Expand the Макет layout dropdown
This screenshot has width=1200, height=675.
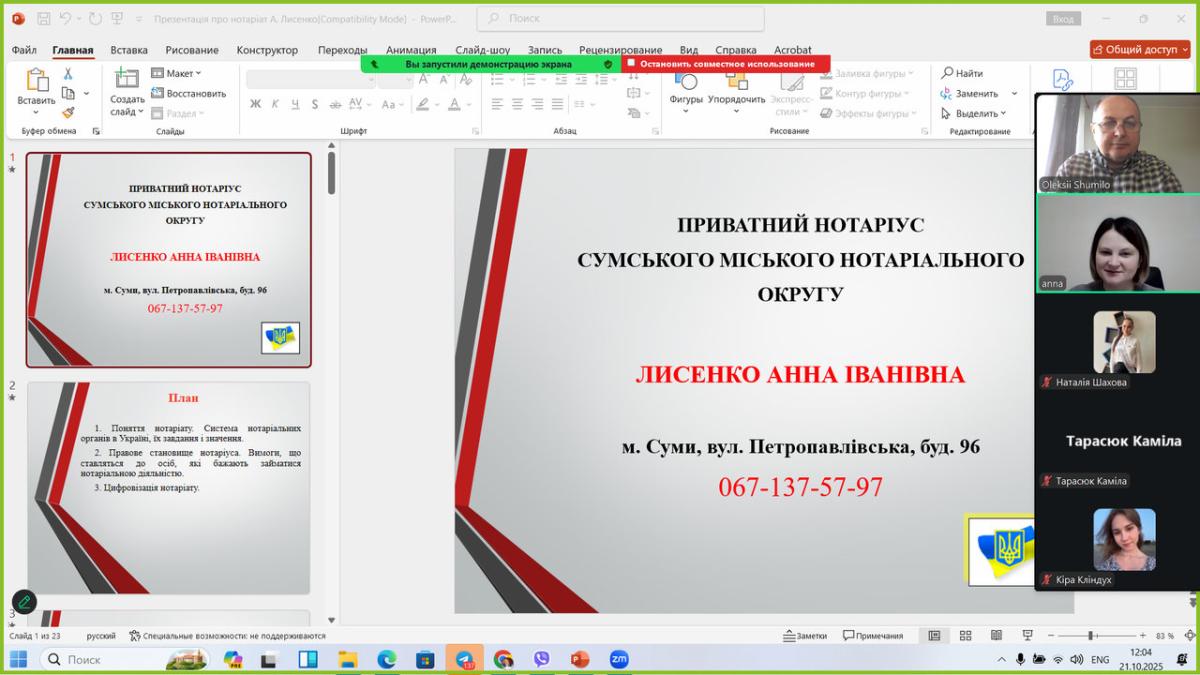177,73
